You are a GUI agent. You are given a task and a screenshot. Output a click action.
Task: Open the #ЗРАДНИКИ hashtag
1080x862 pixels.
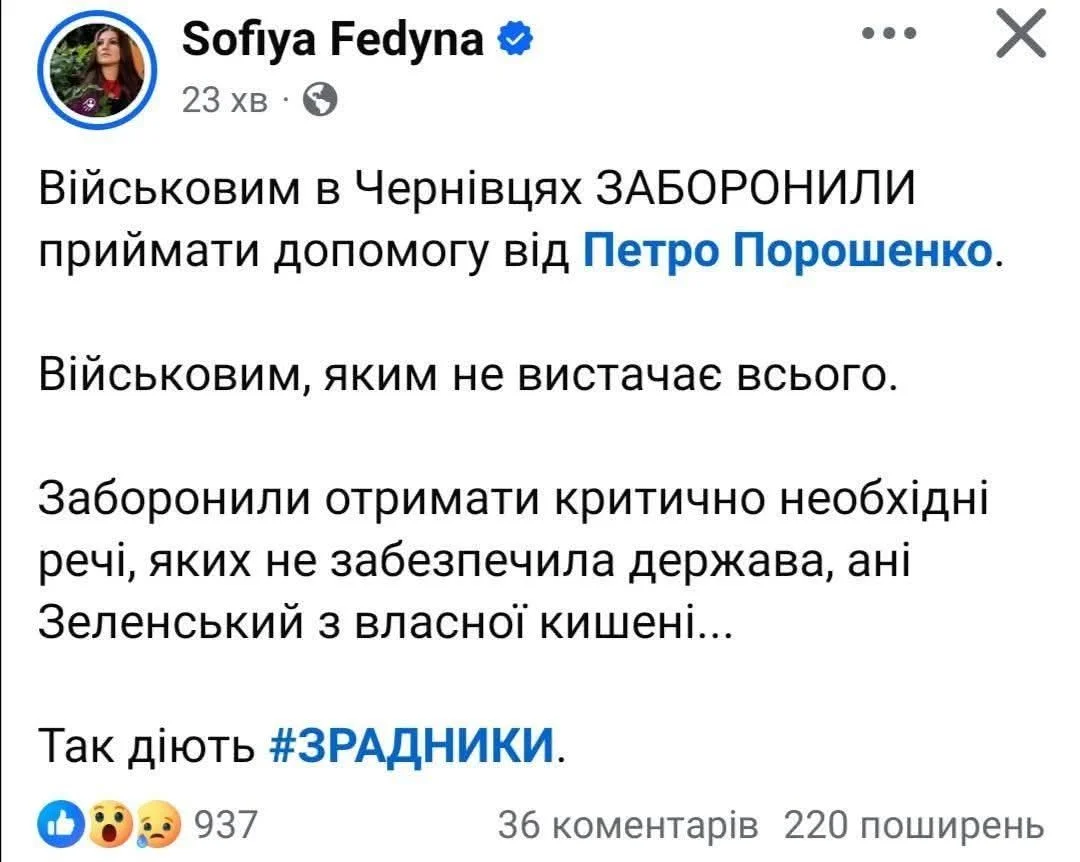tap(411, 745)
